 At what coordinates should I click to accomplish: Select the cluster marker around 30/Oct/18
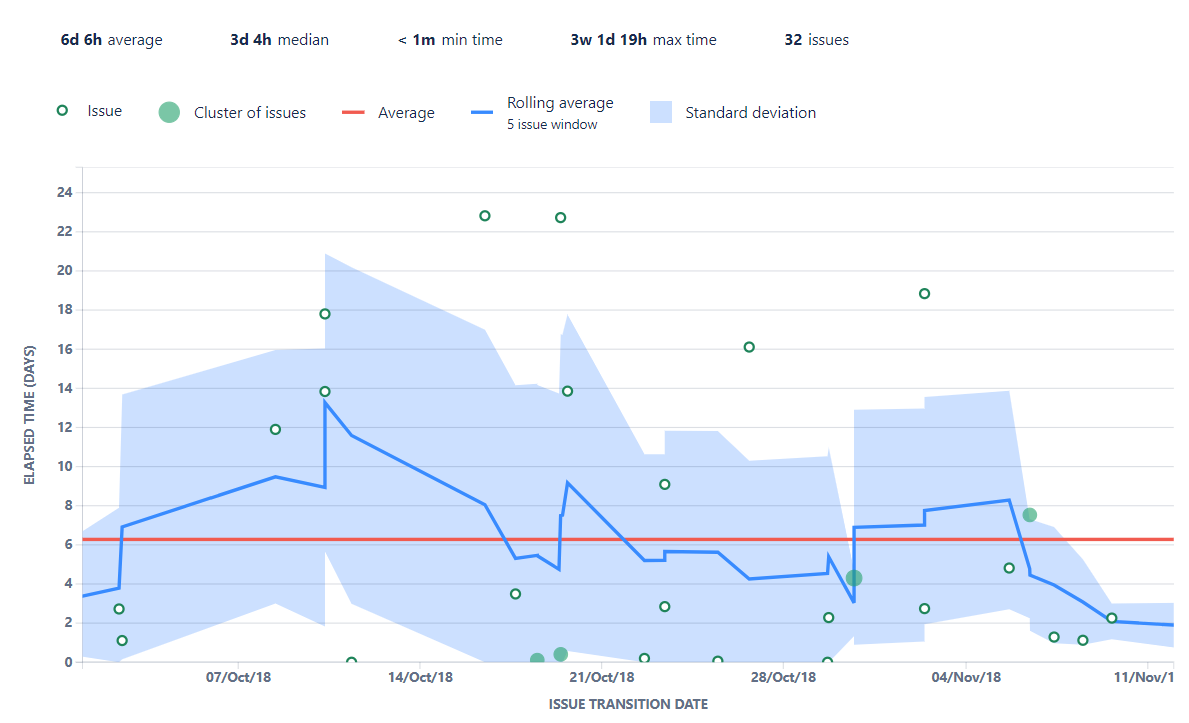point(853,578)
